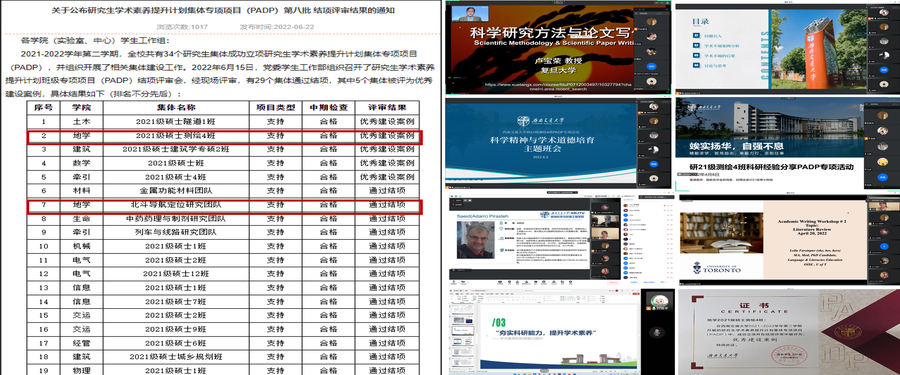Click the cartoon avatar beside the PowerPoint window
The height and width of the screenshot is (375, 900).
tap(660, 301)
